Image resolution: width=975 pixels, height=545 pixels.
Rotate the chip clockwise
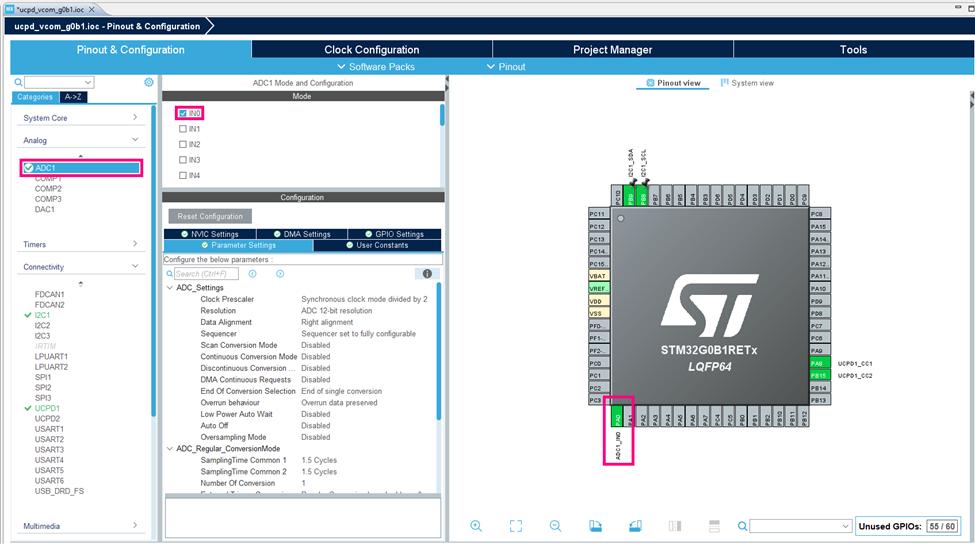pos(595,526)
